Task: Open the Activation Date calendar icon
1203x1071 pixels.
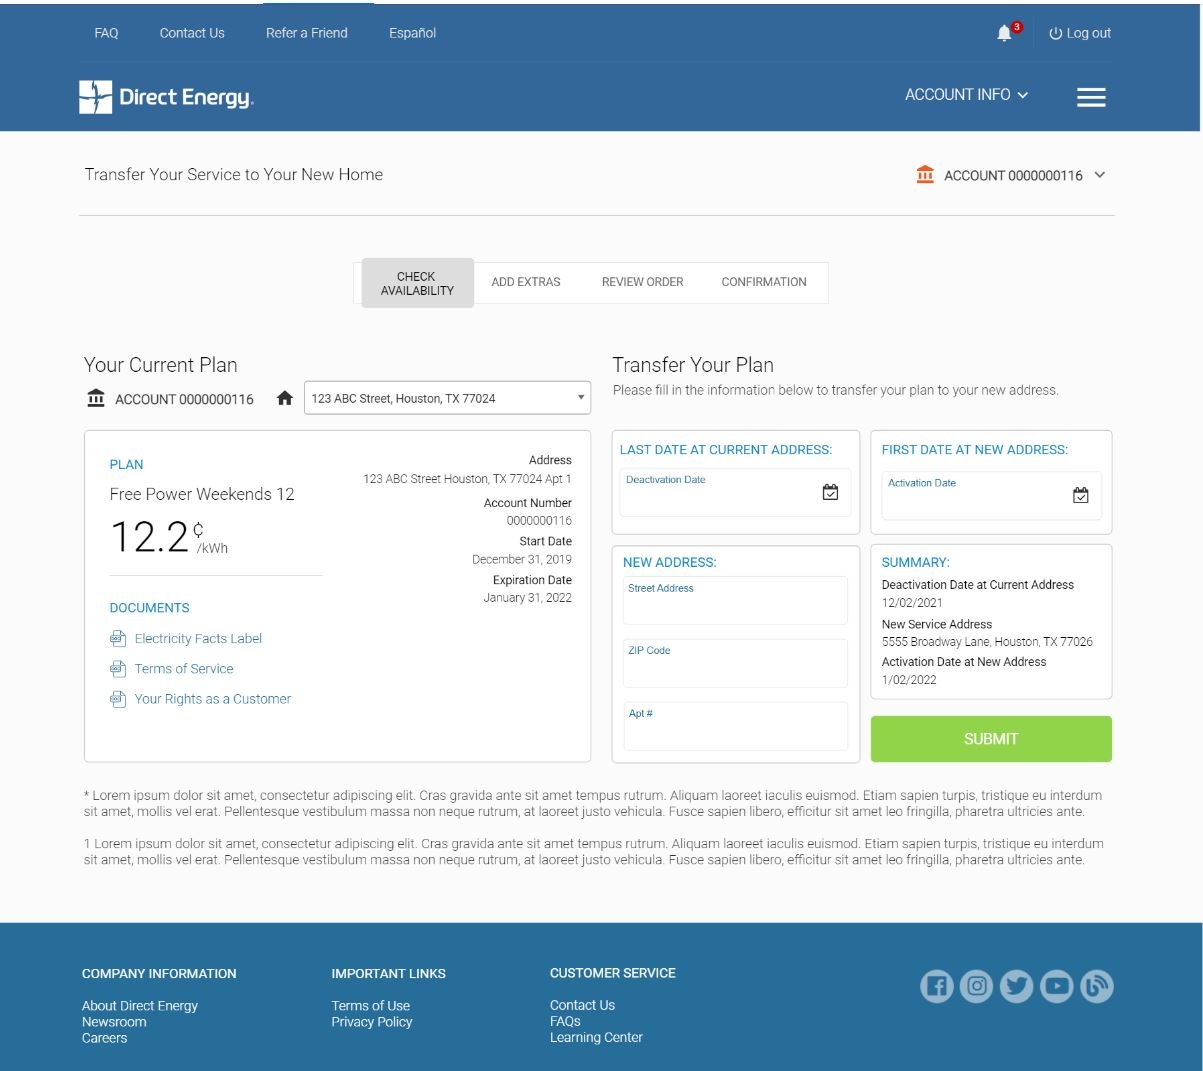Action: coord(1081,495)
